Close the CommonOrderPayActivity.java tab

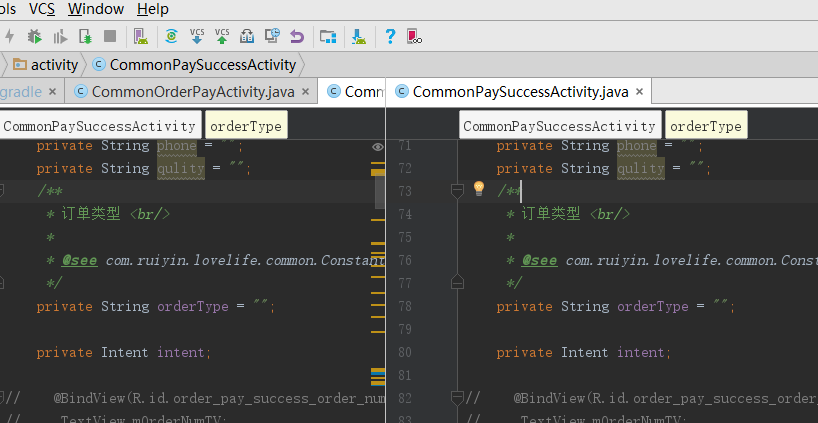click(x=306, y=92)
